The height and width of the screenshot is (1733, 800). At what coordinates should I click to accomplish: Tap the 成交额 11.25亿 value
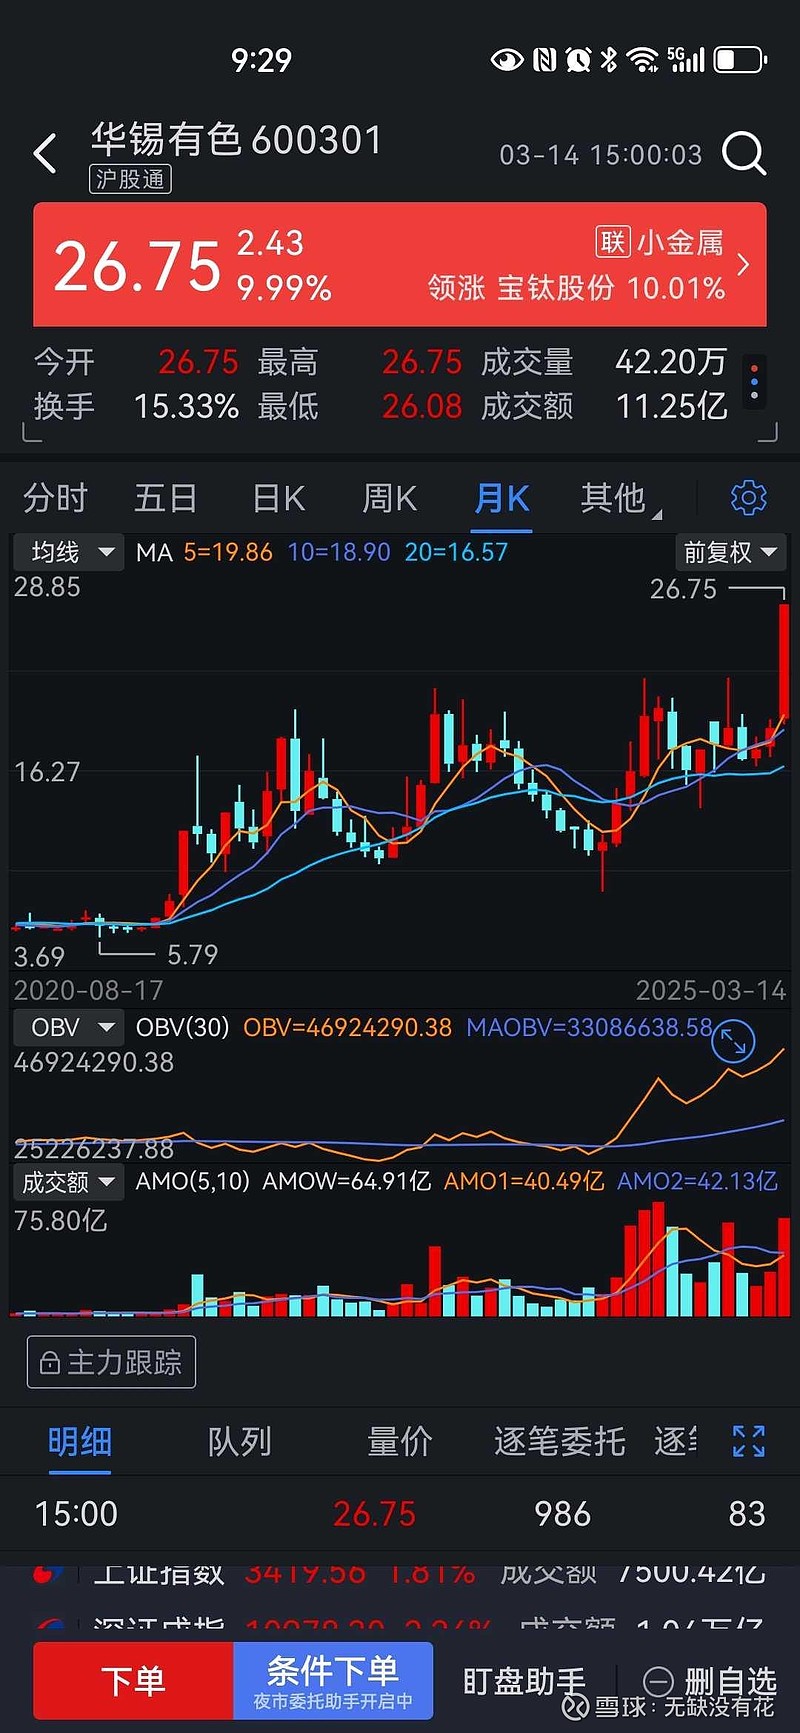tap(671, 406)
